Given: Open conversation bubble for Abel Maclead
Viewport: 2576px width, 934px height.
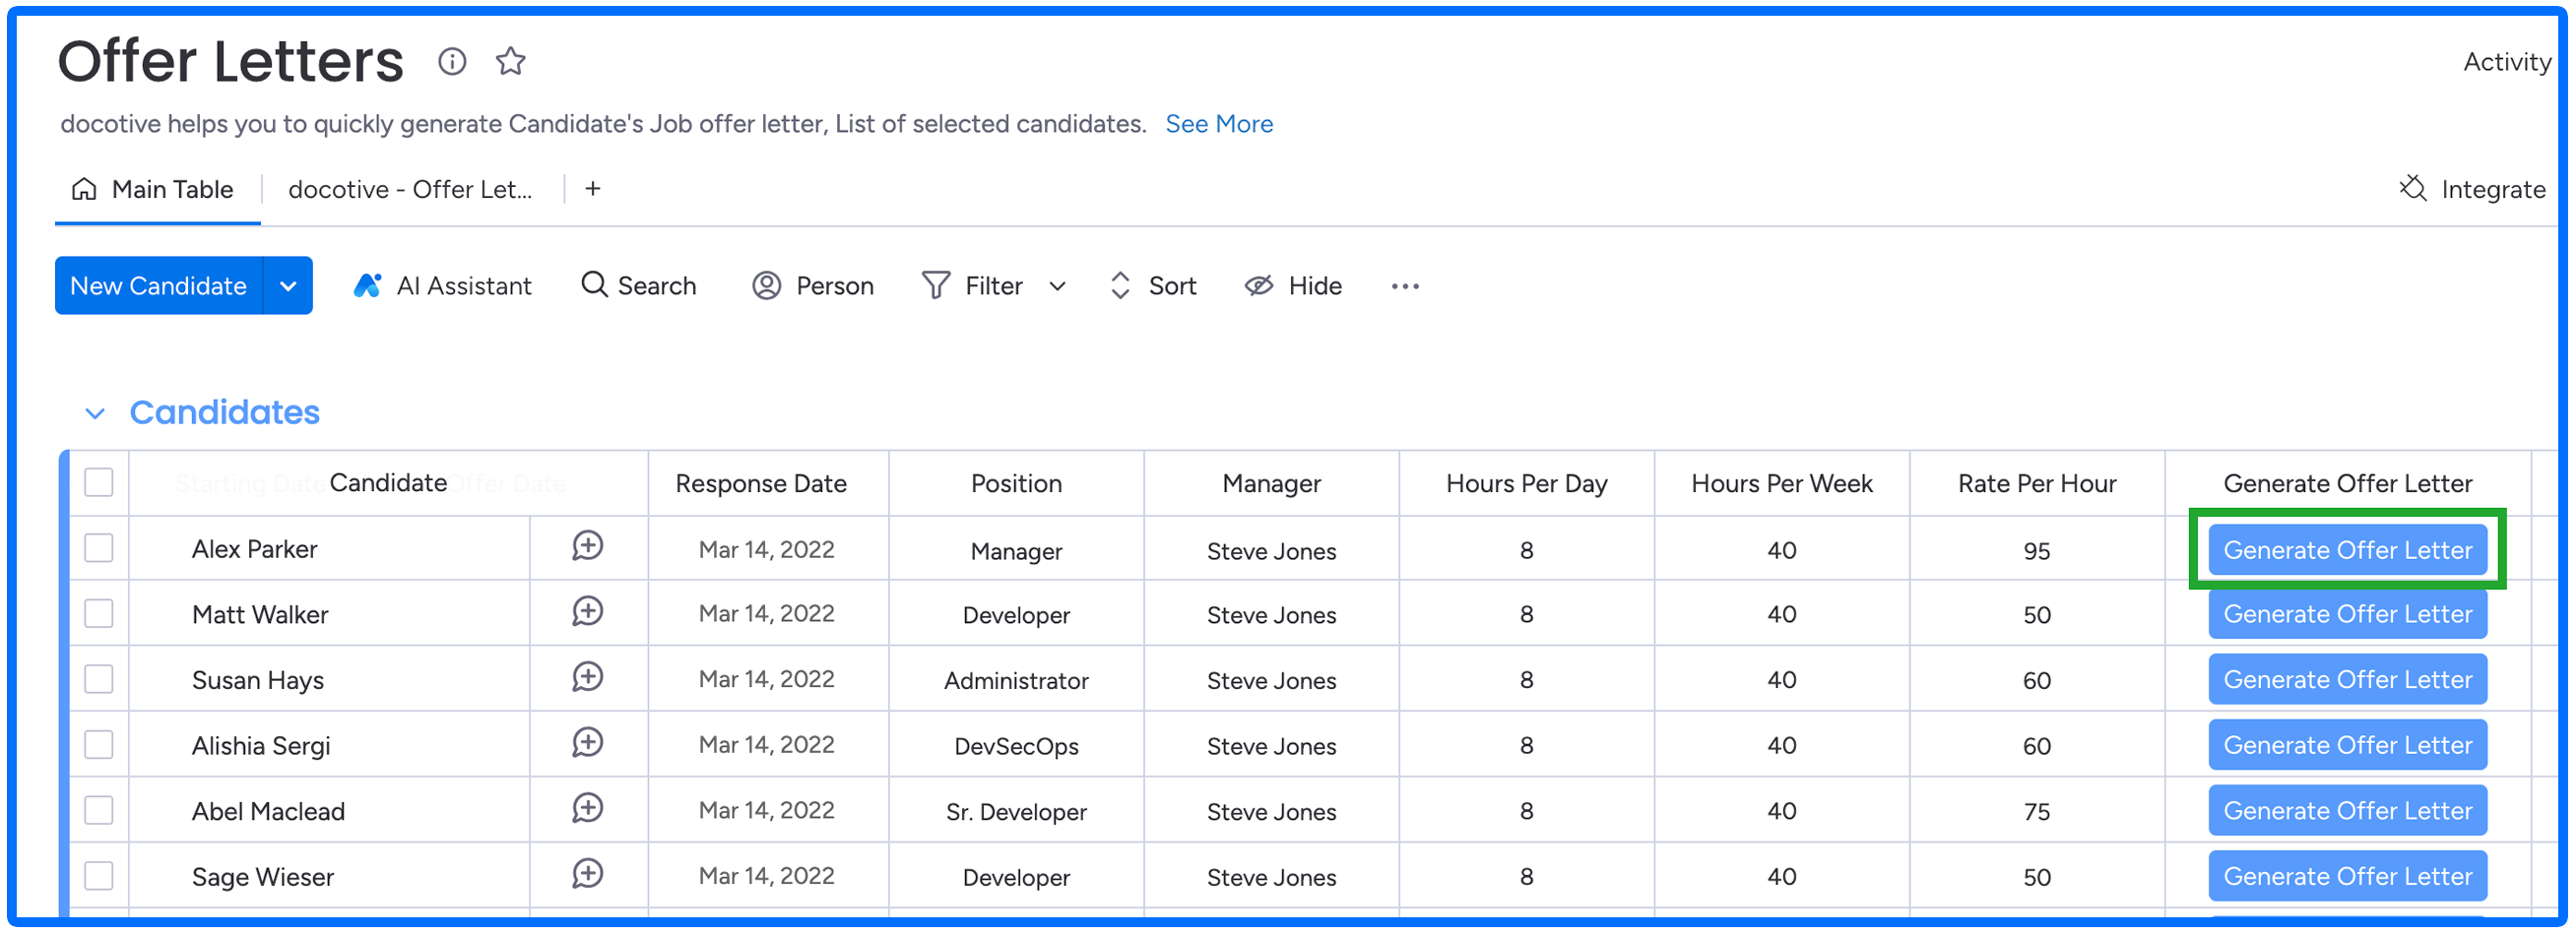Looking at the screenshot, I should point(588,809).
